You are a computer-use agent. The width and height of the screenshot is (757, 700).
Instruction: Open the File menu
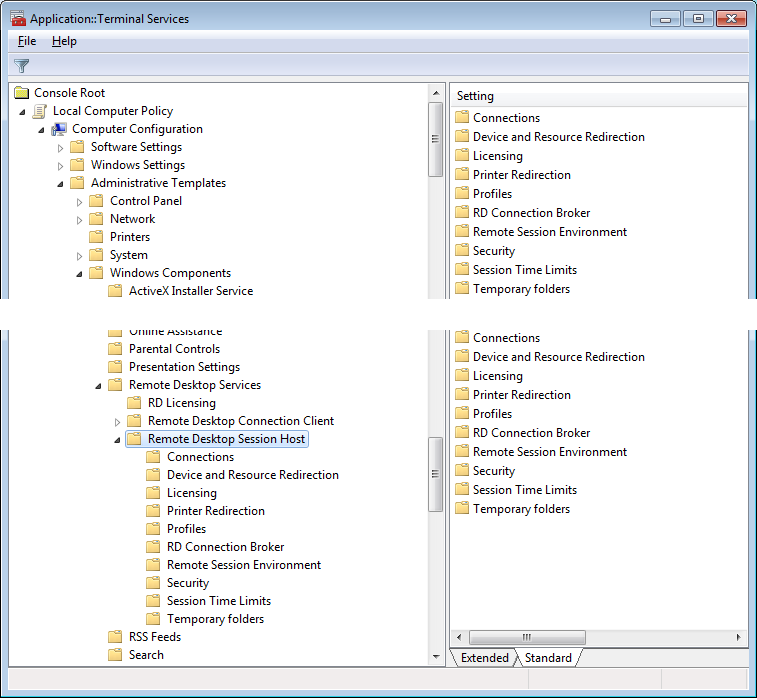point(27,41)
